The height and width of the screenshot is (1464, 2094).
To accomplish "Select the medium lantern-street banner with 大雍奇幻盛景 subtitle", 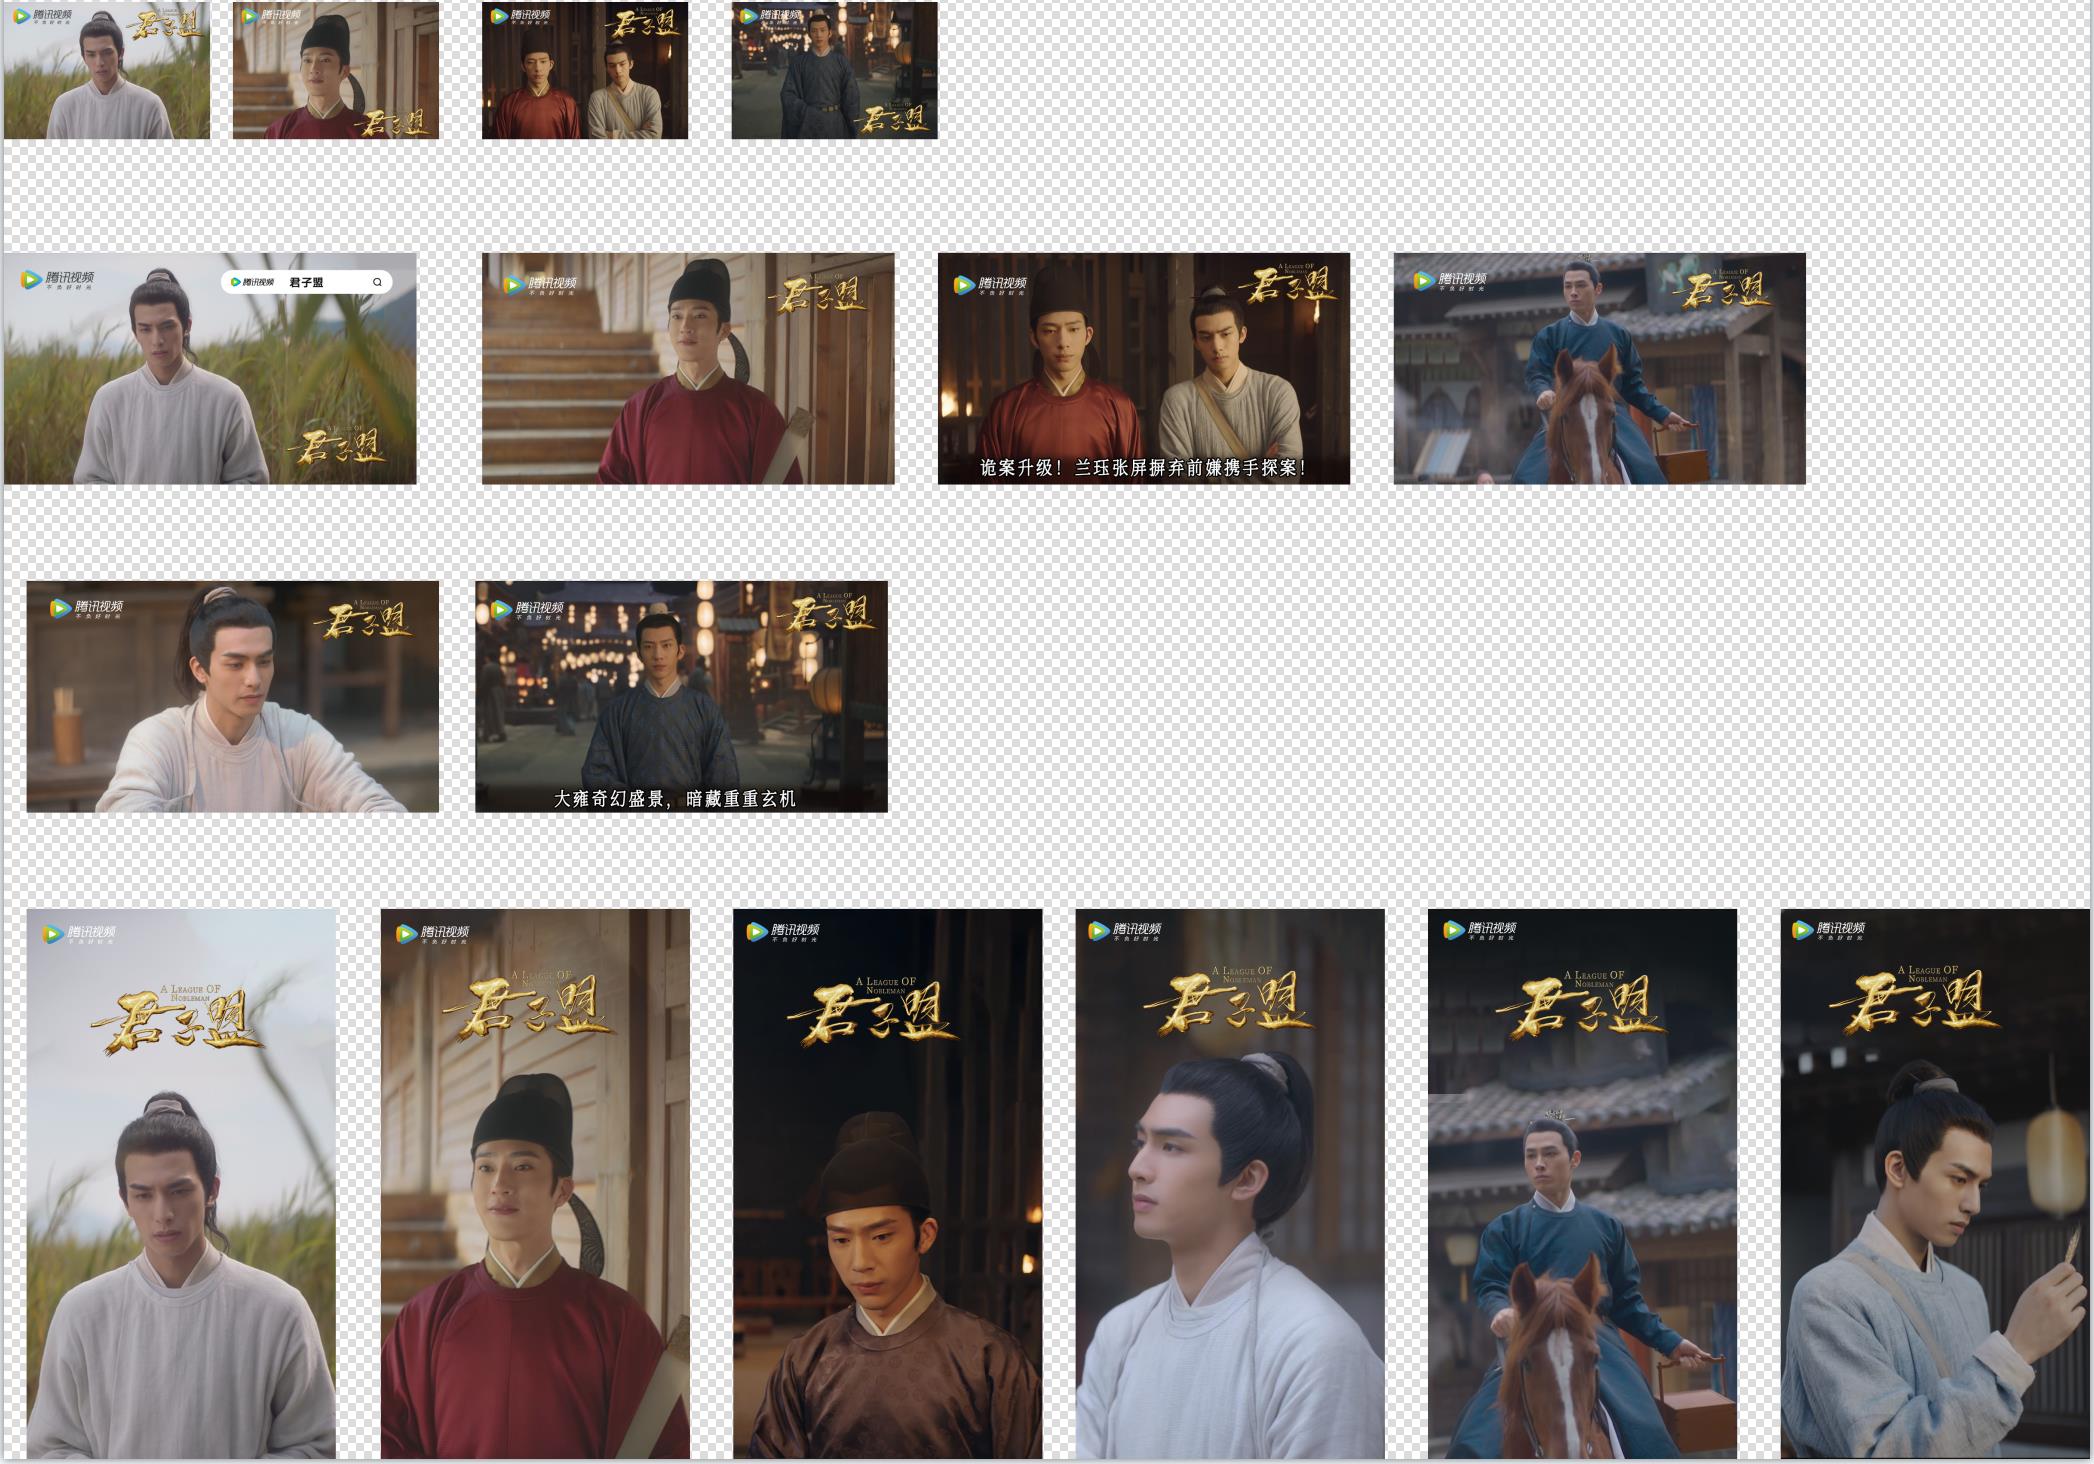I will coord(681,696).
